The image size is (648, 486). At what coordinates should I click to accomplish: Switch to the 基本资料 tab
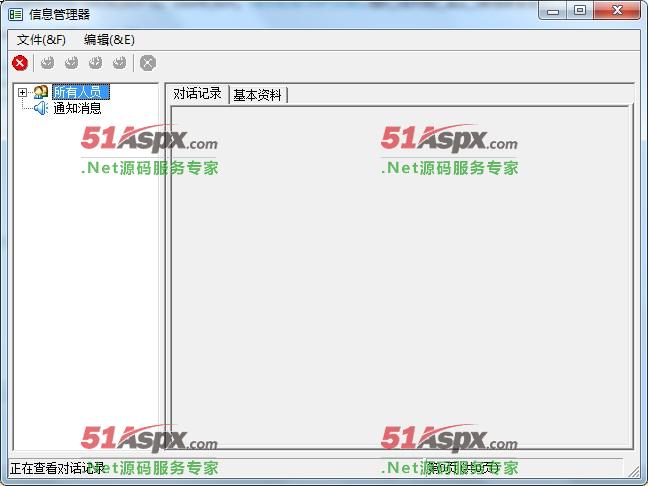pos(257,95)
